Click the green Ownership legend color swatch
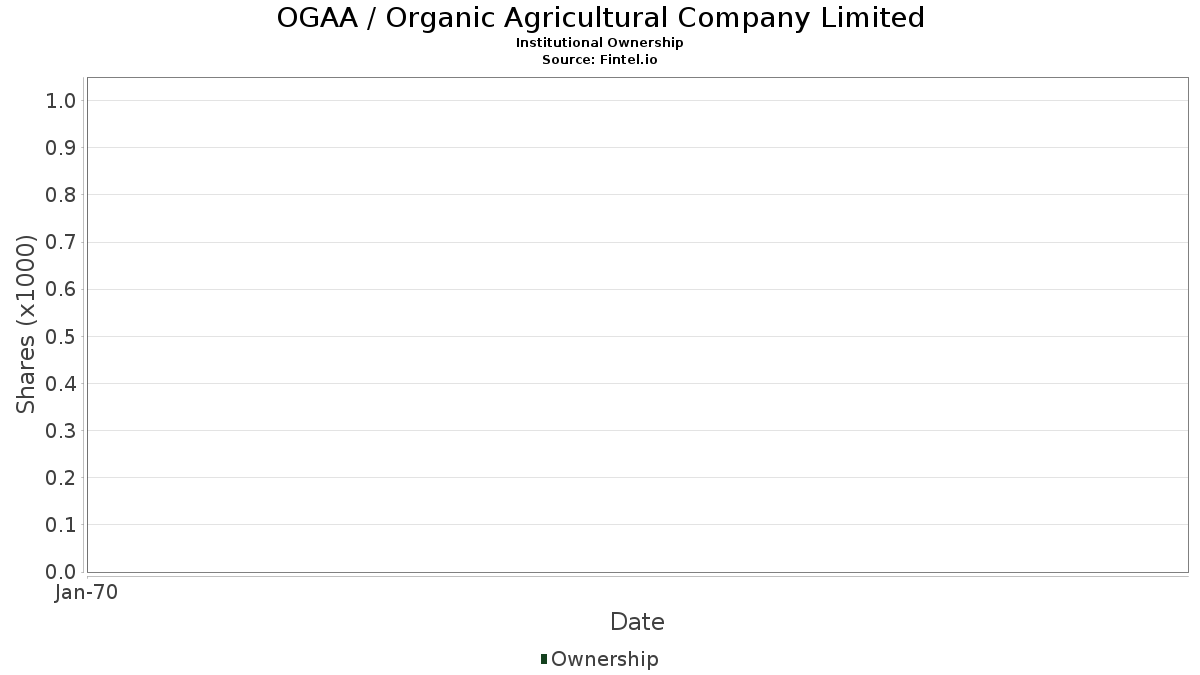 point(544,659)
